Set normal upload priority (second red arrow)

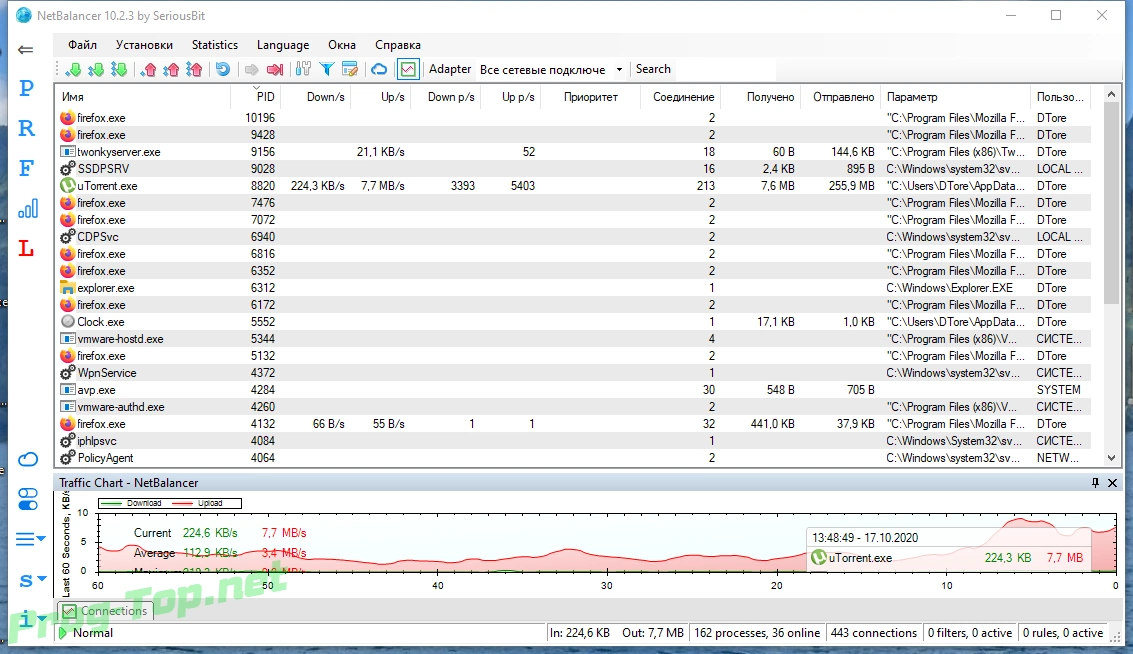(171, 69)
